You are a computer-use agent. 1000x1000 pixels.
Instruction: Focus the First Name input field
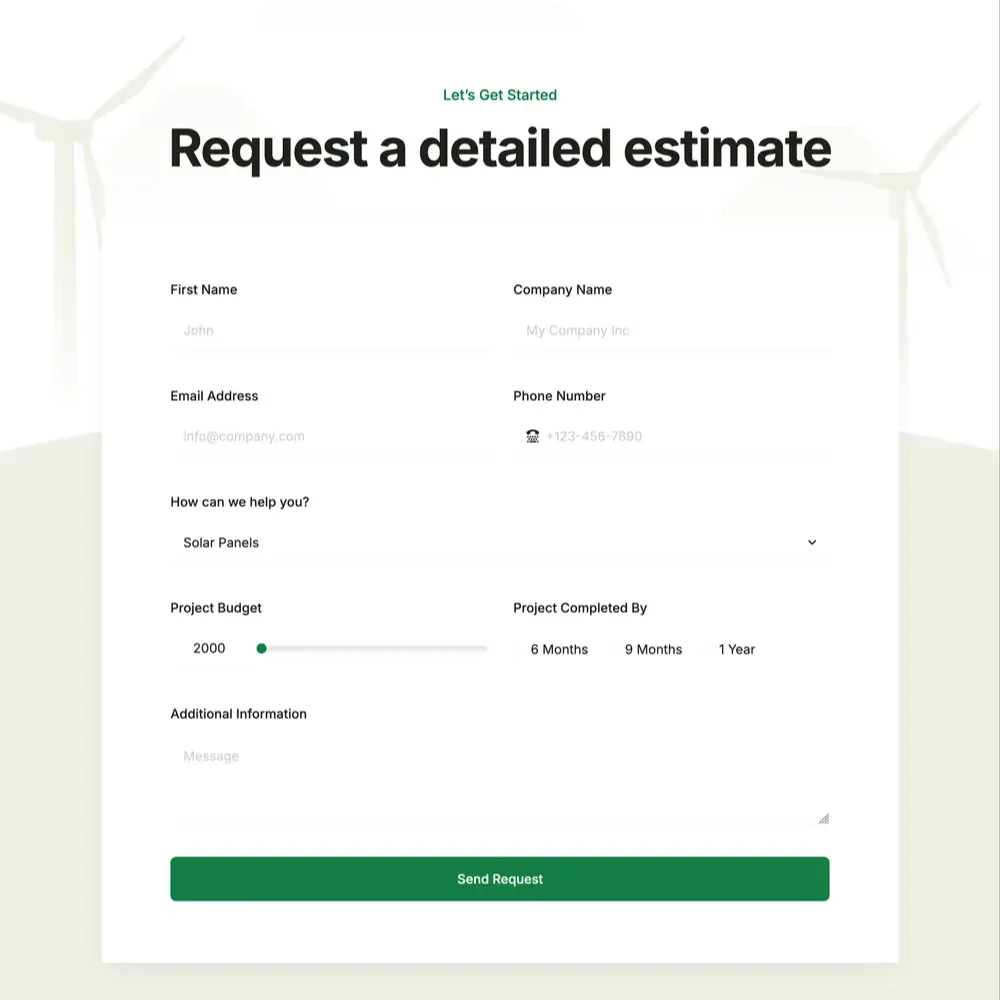coord(329,330)
